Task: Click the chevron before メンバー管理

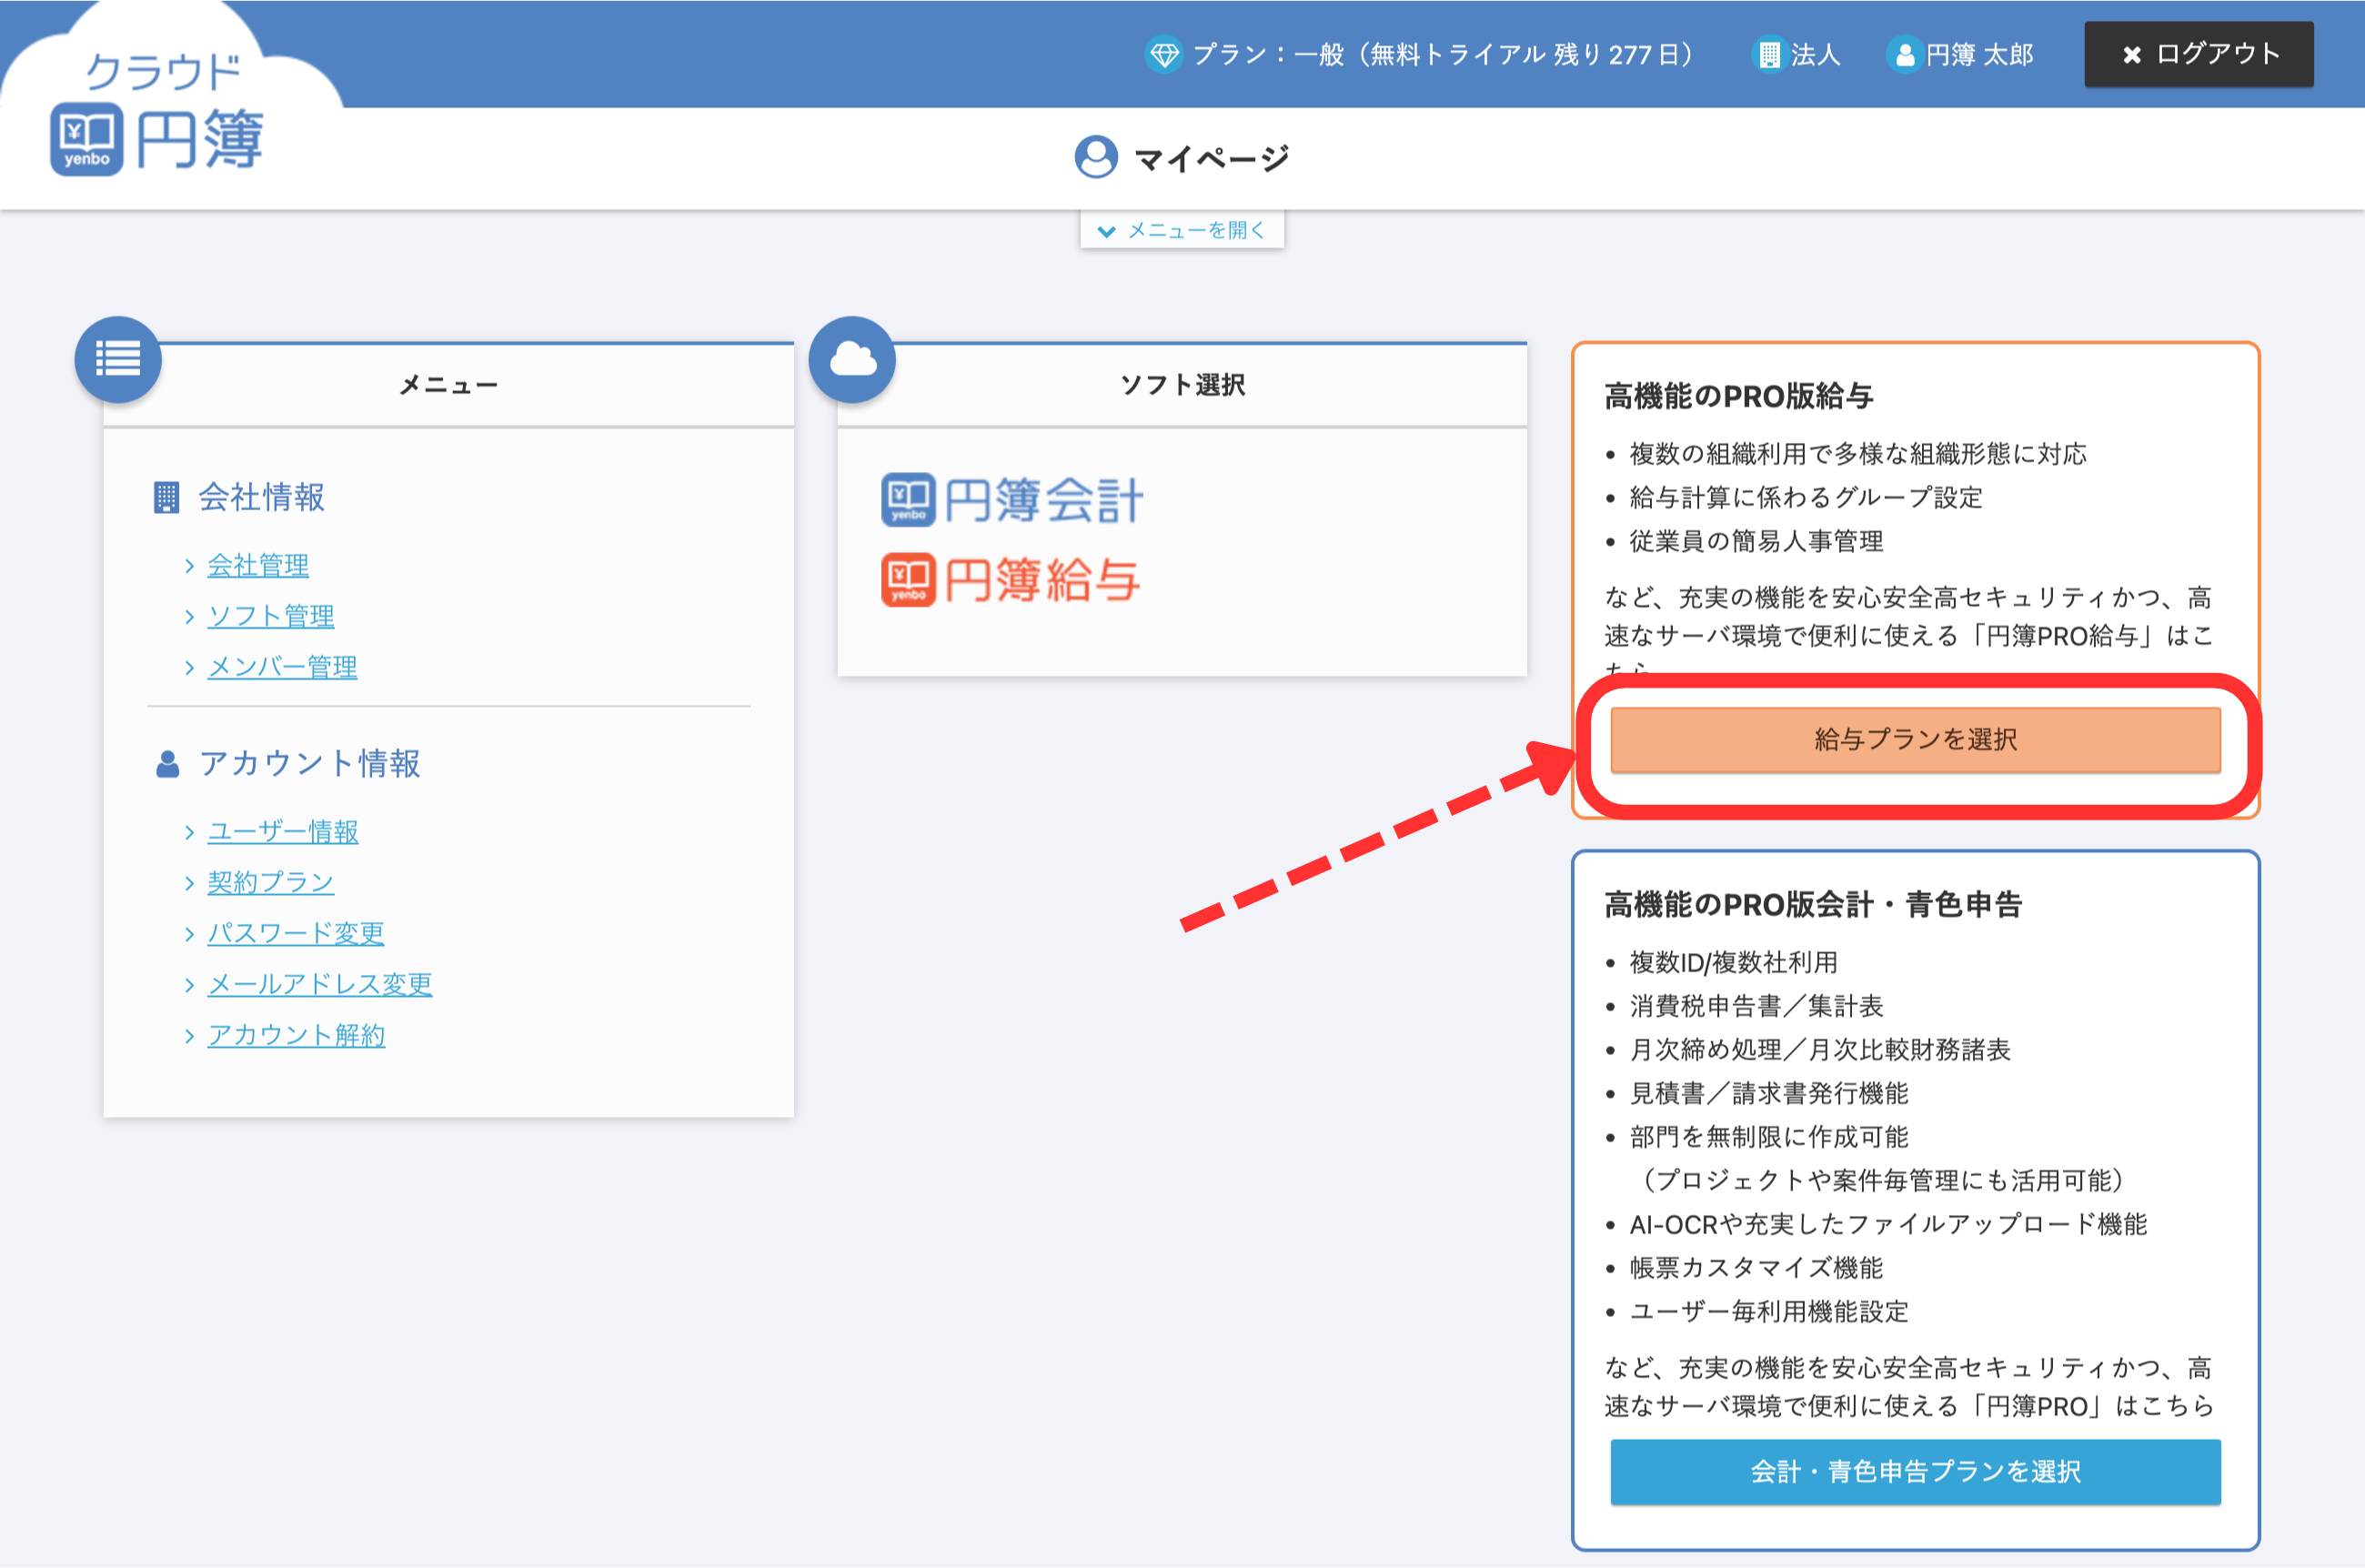Action: coord(189,668)
